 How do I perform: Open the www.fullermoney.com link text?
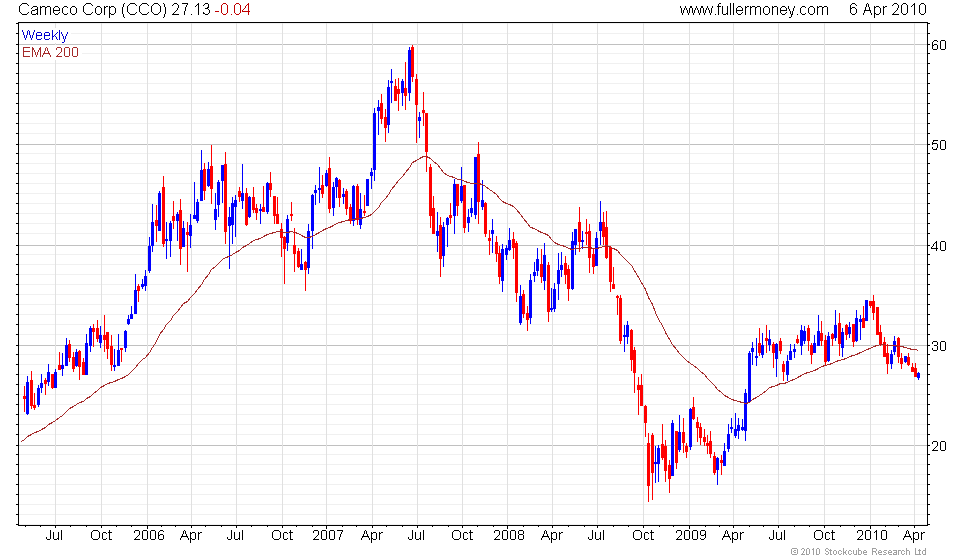coord(754,9)
